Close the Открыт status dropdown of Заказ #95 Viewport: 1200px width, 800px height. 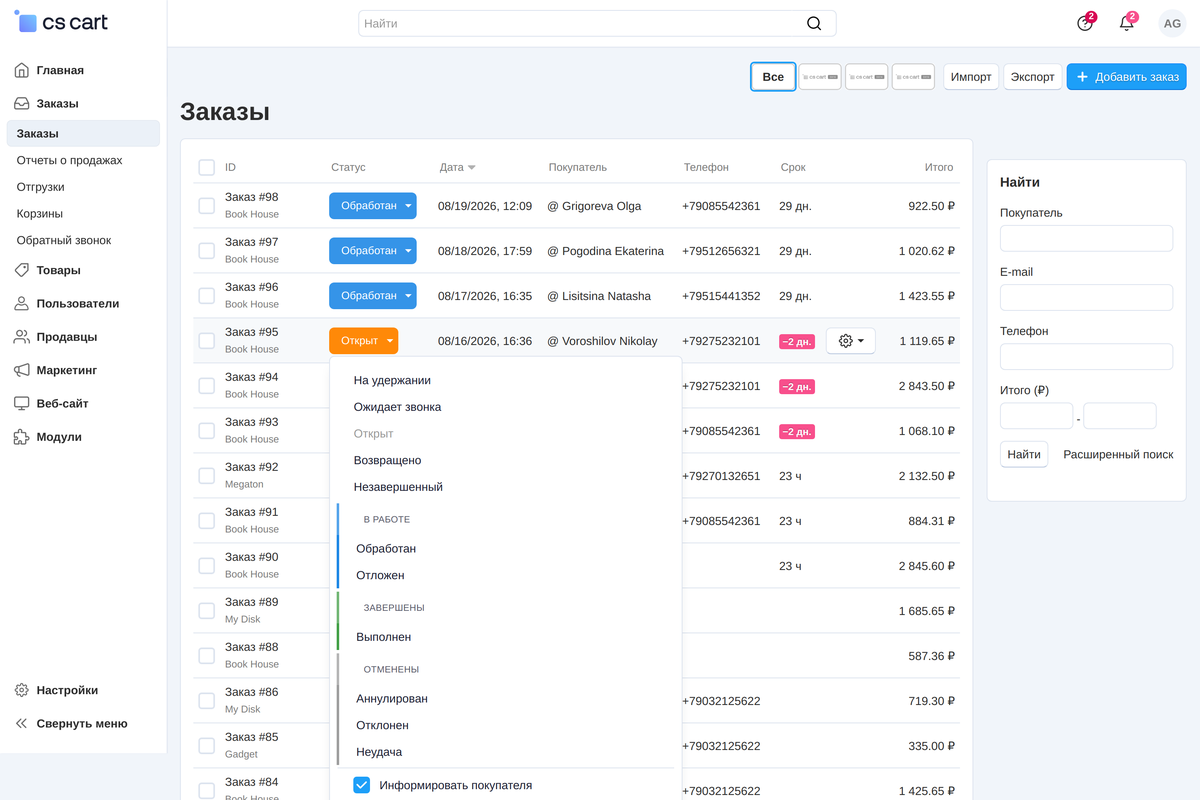[364, 341]
